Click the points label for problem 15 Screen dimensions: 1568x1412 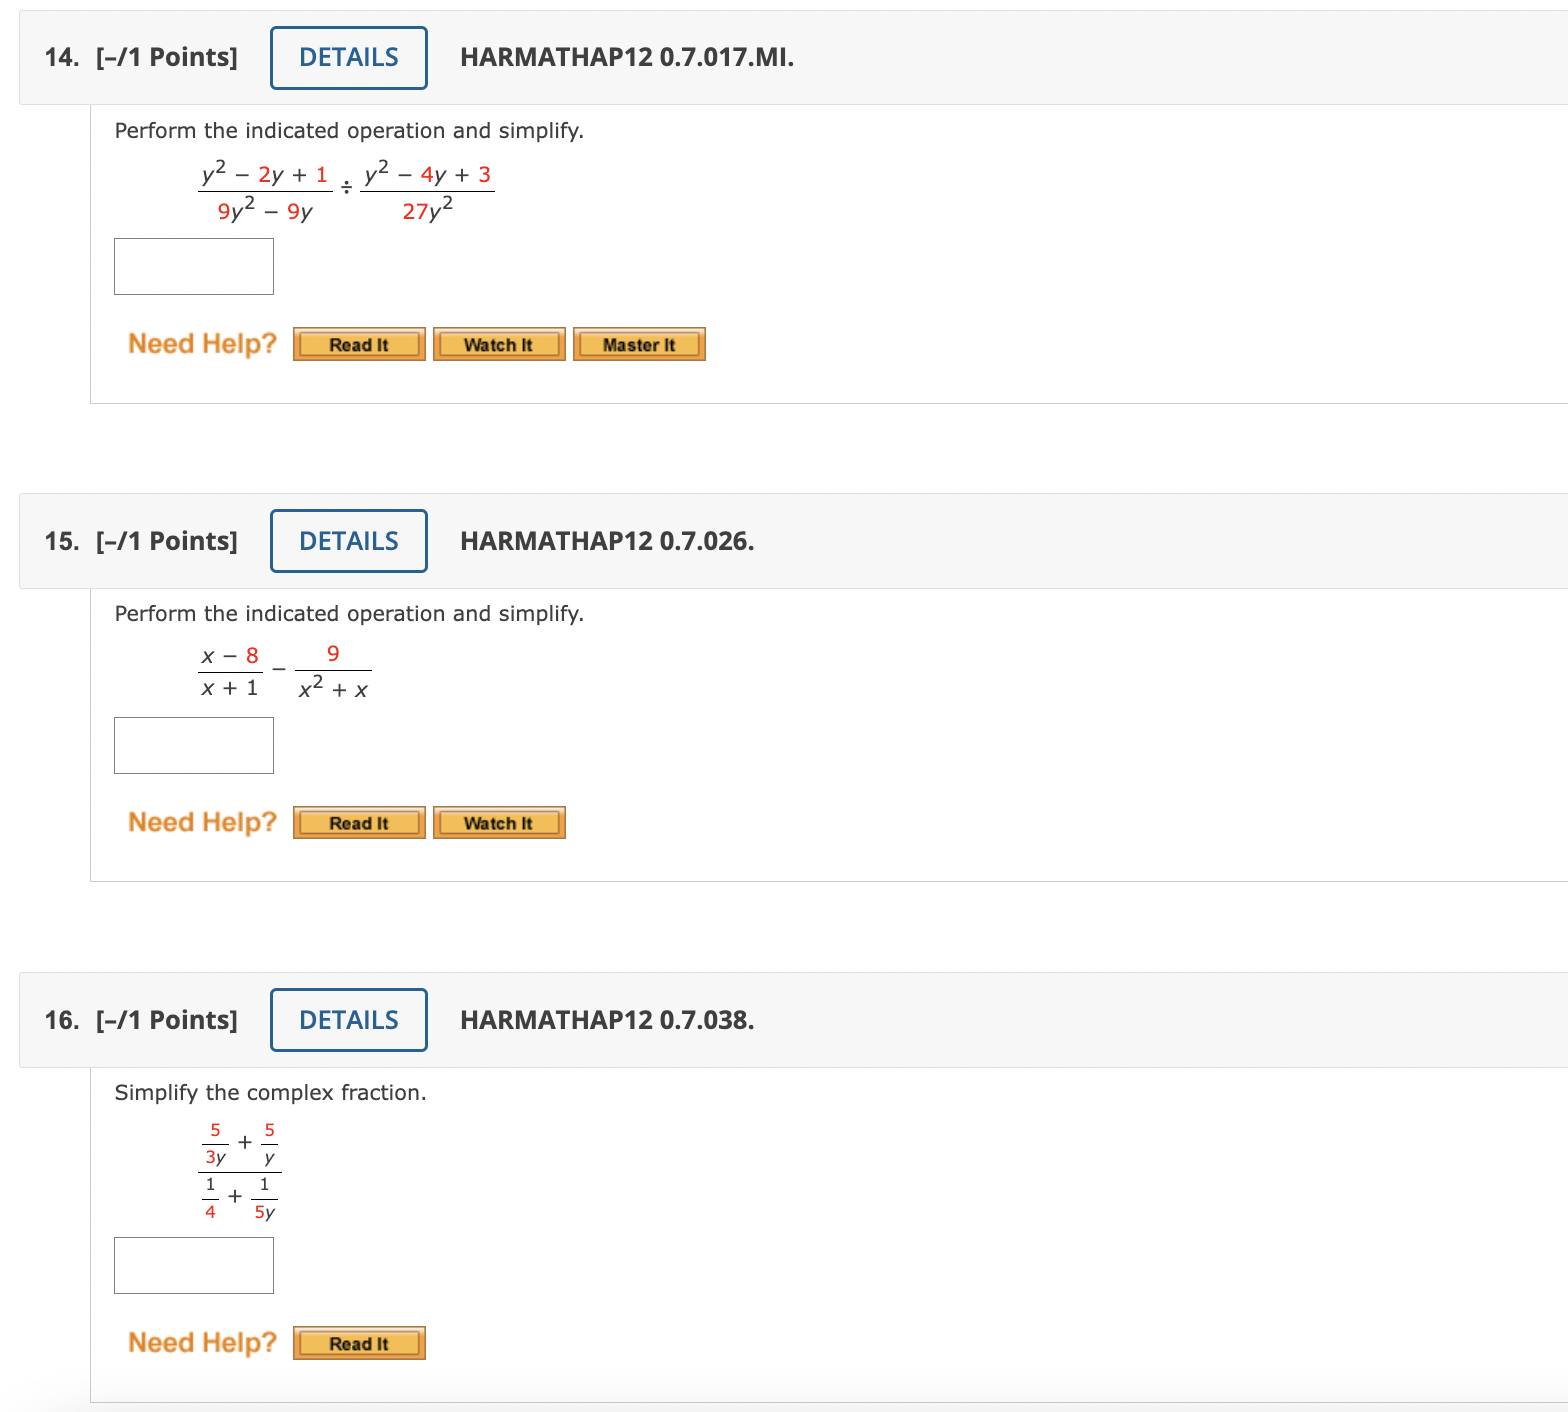[166, 540]
